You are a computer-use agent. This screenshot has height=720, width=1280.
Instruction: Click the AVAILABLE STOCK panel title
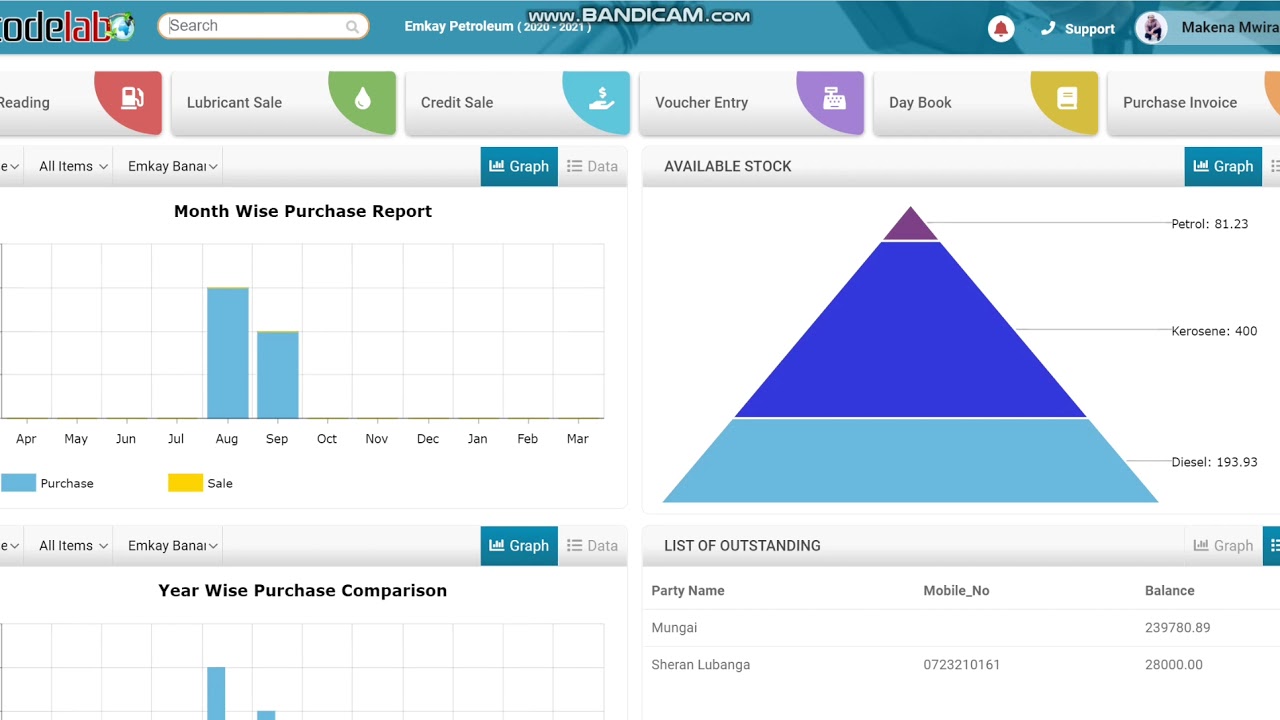tap(728, 166)
